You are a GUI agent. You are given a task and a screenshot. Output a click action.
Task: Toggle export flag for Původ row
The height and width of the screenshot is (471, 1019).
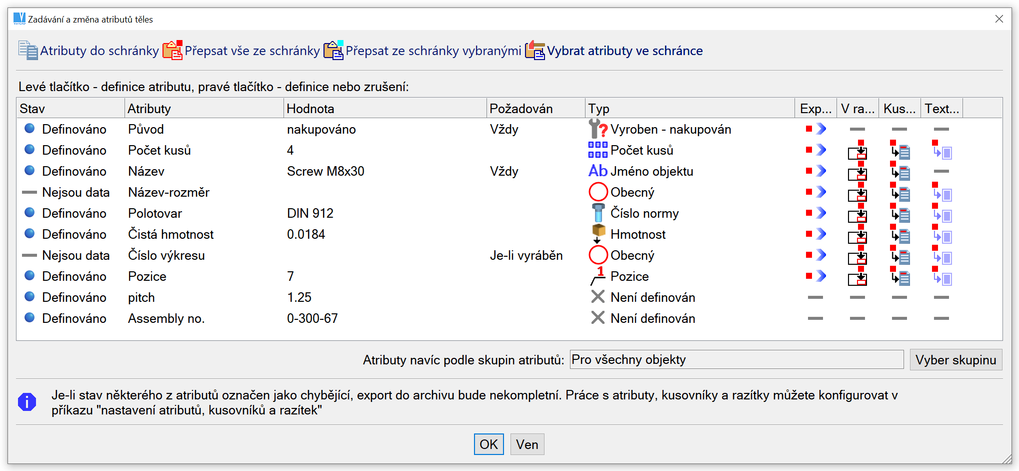point(816,129)
